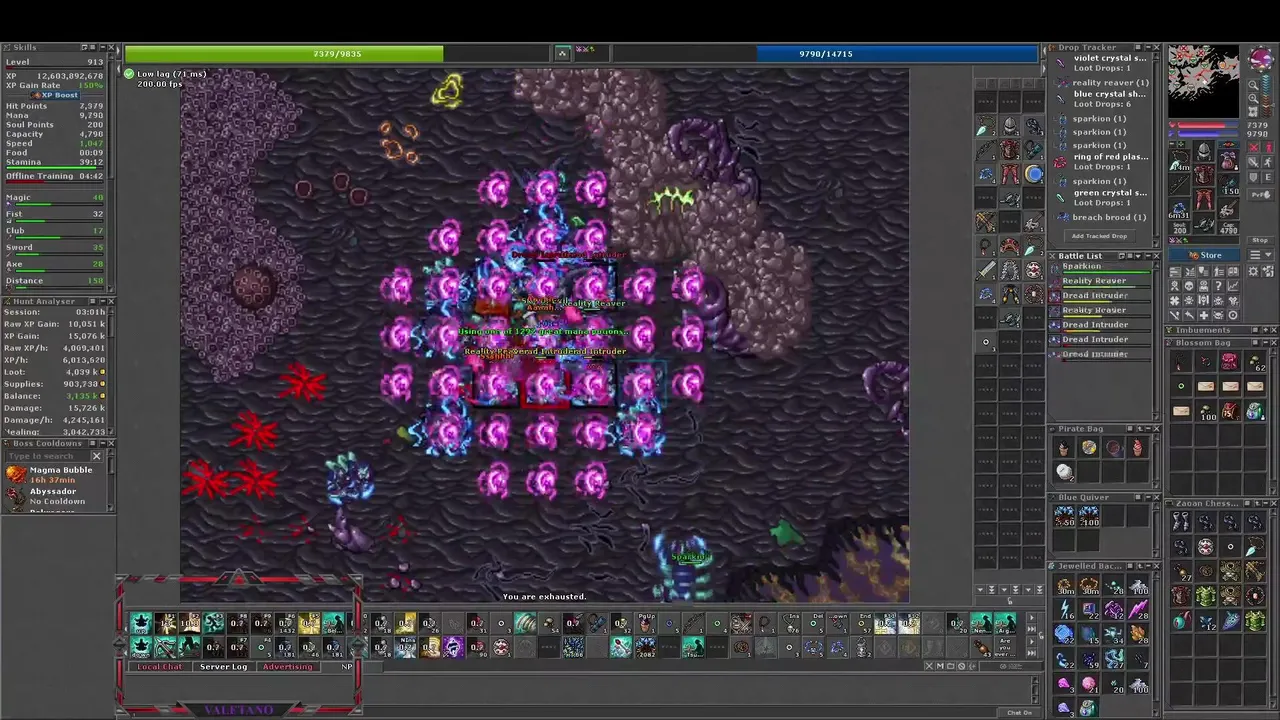Select the helmet in the equipment slots
The width and height of the screenshot is (1280, 720).
point(1204,150)
